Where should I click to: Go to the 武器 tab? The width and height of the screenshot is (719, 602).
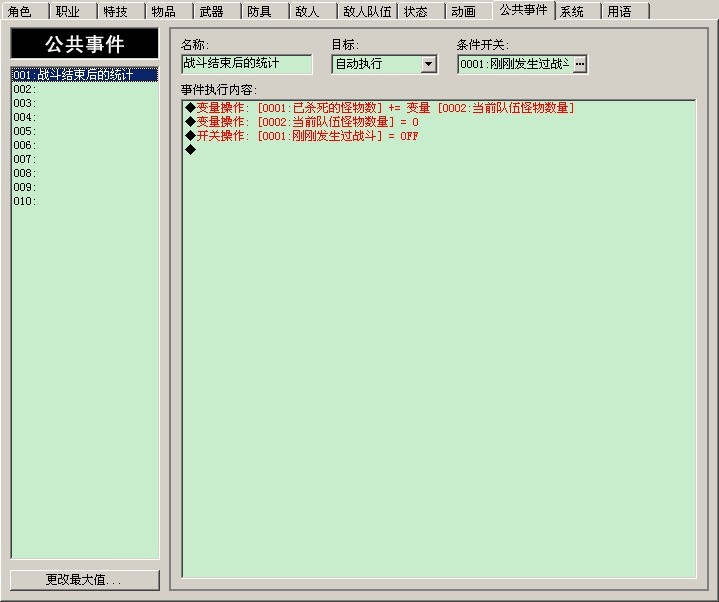[x=216, y=11]
